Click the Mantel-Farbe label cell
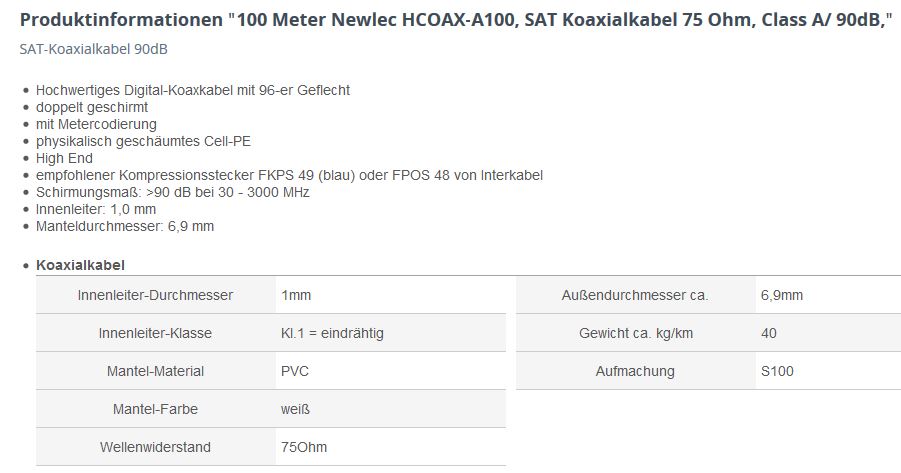This screenshot has height=473, width=901. click(155, 409)
